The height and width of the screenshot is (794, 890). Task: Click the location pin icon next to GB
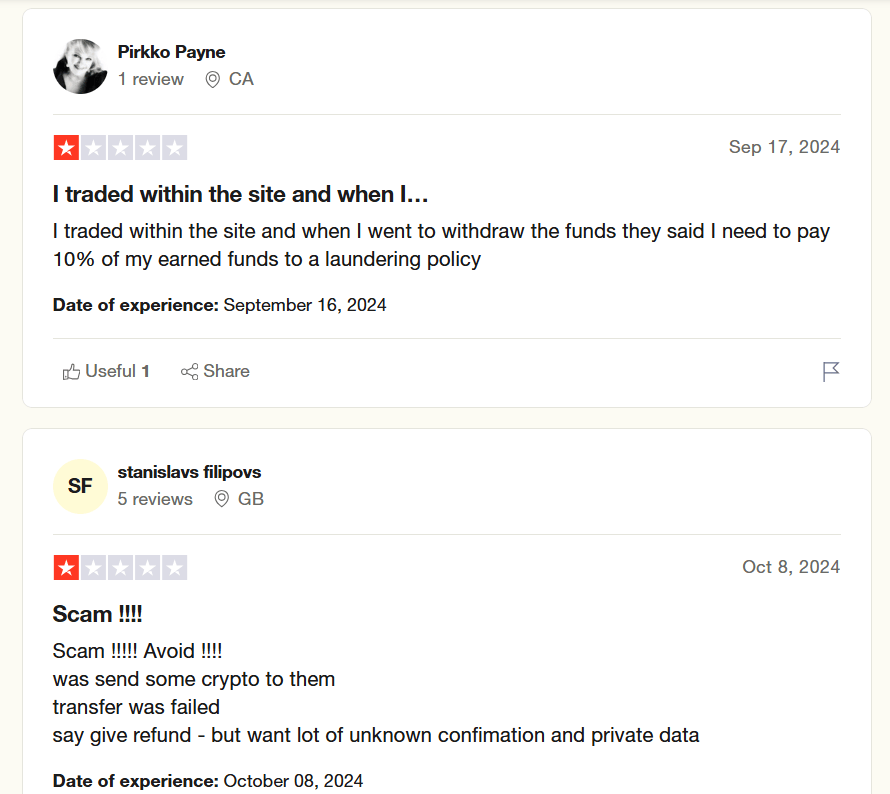pos(221,499)
